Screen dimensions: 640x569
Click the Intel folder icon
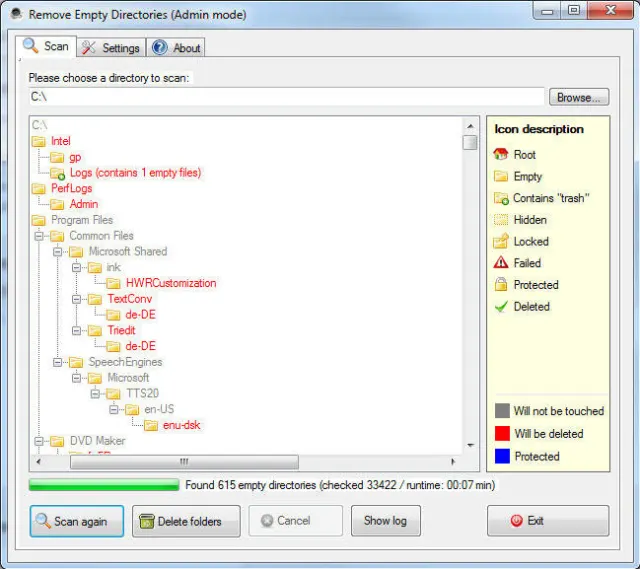click(39, 141)
